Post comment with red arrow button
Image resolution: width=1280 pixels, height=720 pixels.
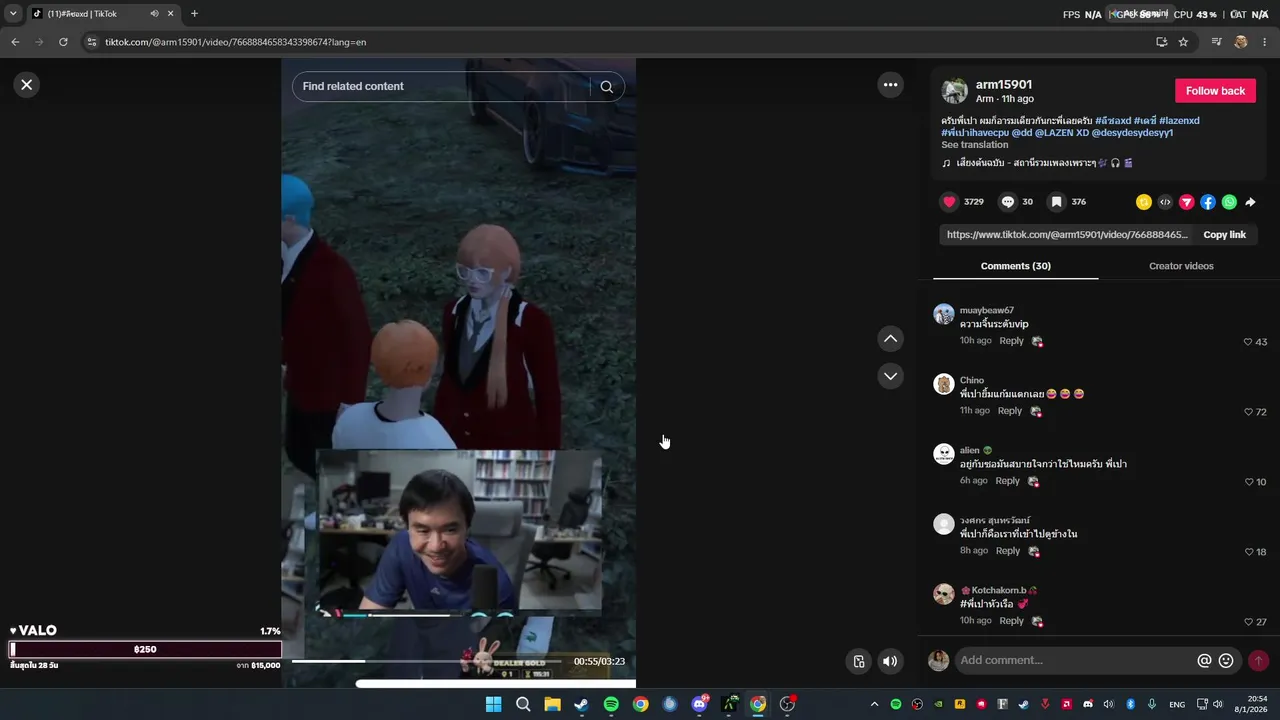1258,661
